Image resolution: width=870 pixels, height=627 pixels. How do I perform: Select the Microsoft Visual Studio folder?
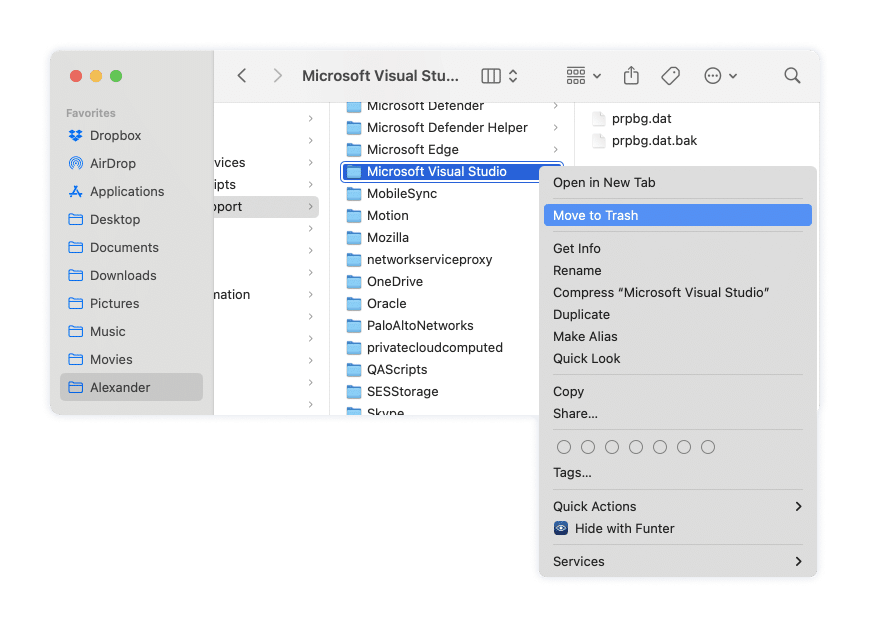click(x=441, y=171)
